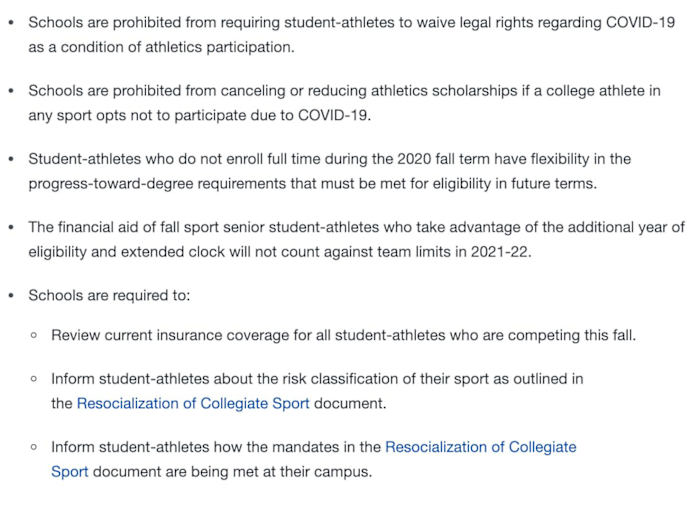Click the sentence about waiving legal rights
Image resolution: width=700 pixels, height=509 pixels.
tap(350, 22)
